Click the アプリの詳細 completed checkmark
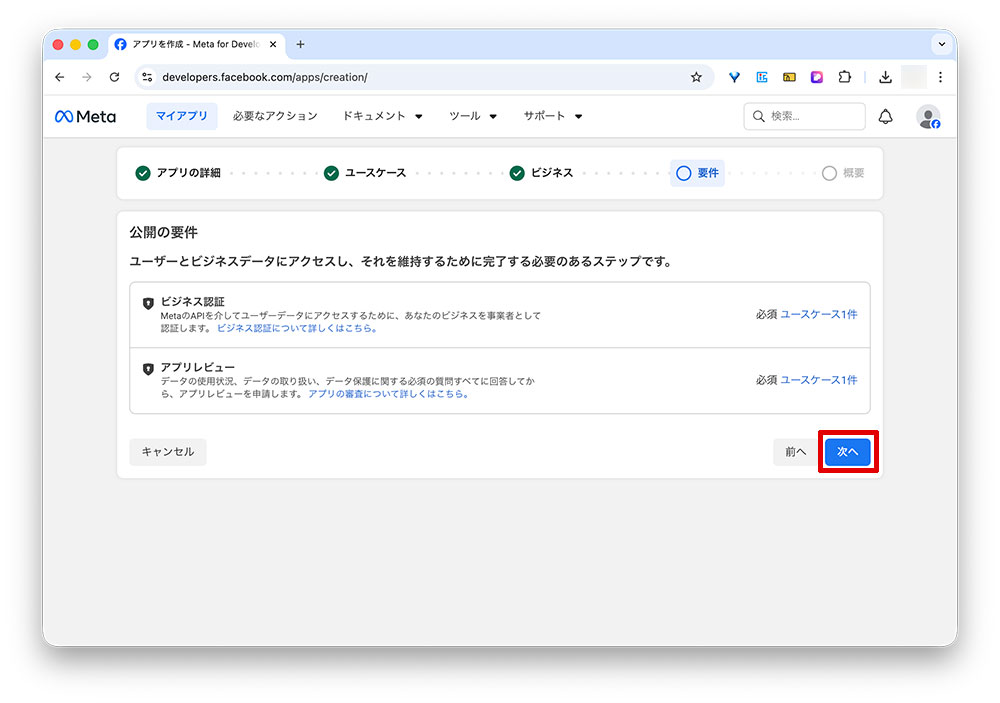 point(142,172)
